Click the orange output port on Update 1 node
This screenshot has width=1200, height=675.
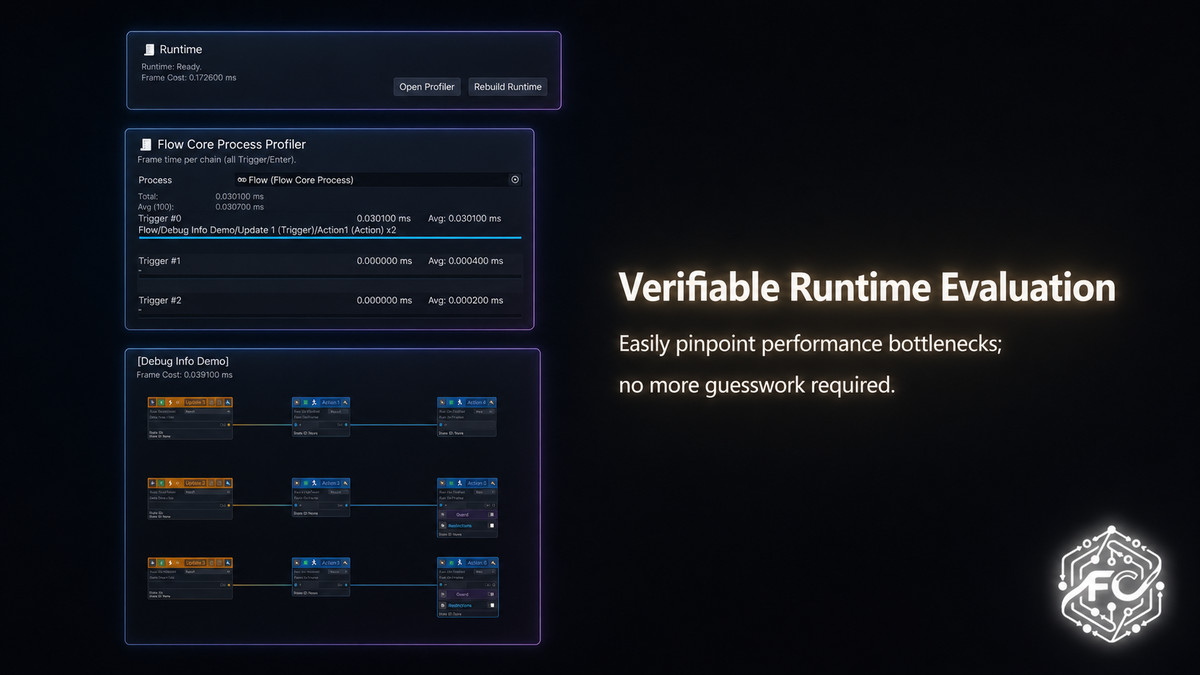click(x=229, y=424)
